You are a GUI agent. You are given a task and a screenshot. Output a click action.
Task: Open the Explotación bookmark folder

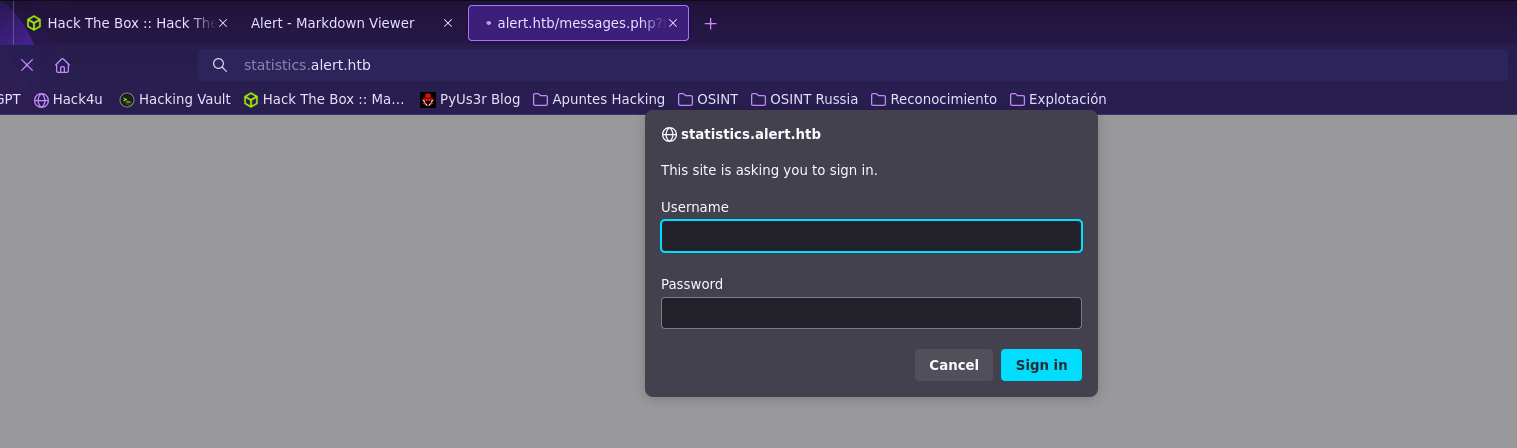(x=1058, y=99)
